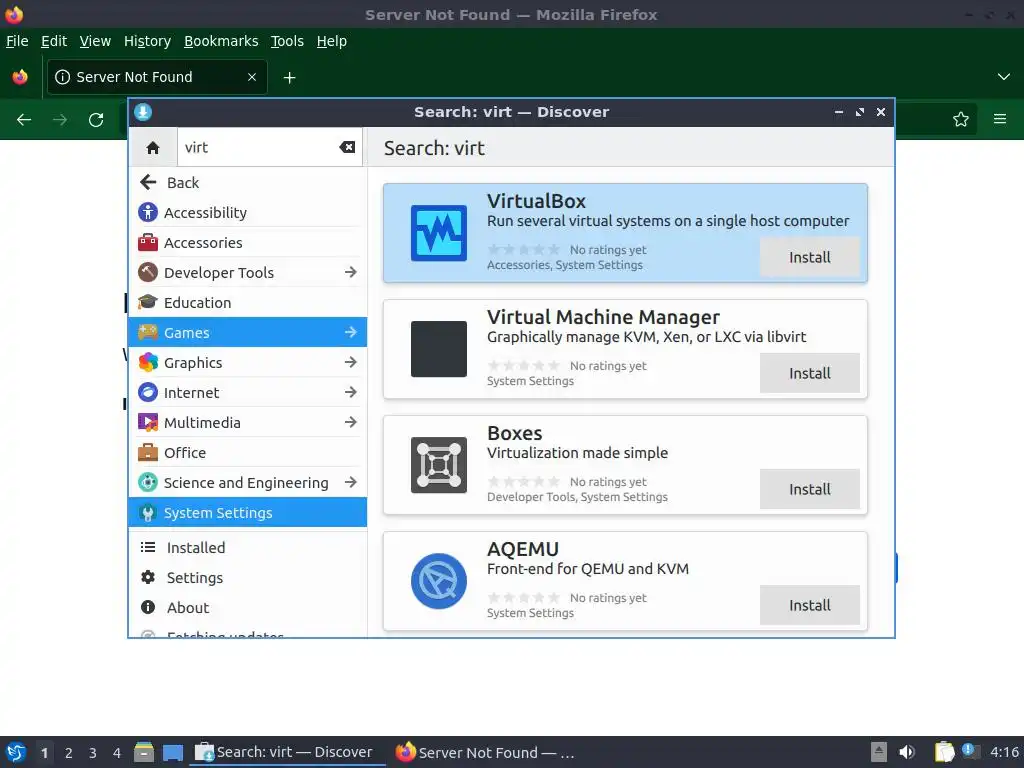Clear the virt search text
This screenshot has height=768, width=1024.
pyautogui.click(x=347, y=148)
